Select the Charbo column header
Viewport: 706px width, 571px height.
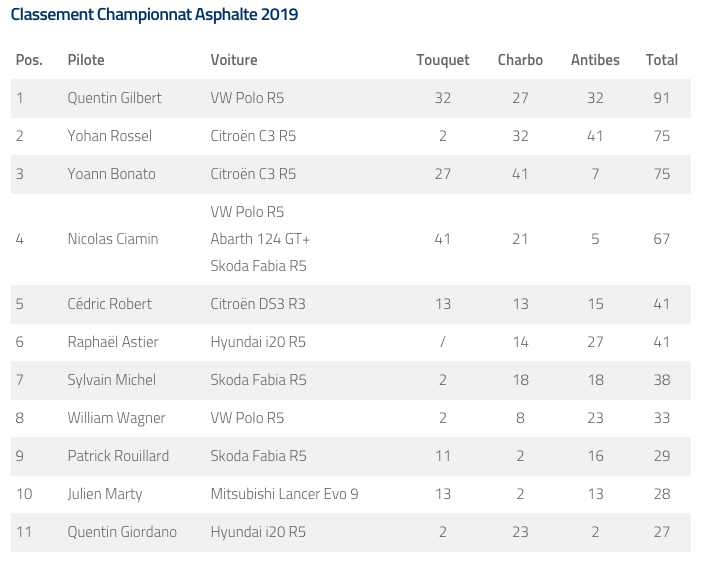(520, 60)
